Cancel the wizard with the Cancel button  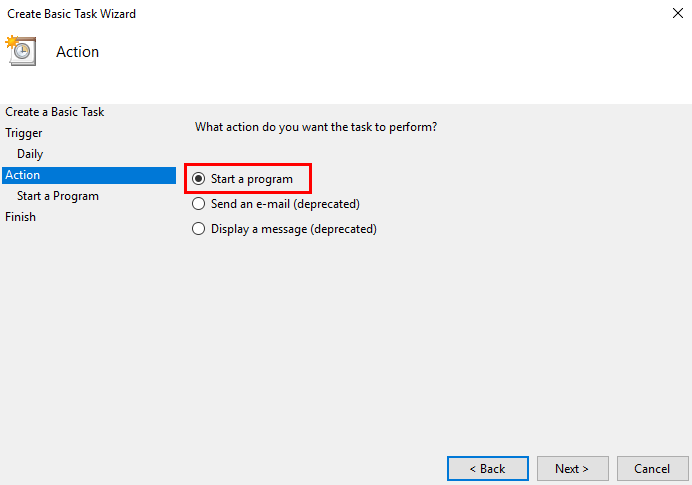pyautogui.click(x=651, y=468)
